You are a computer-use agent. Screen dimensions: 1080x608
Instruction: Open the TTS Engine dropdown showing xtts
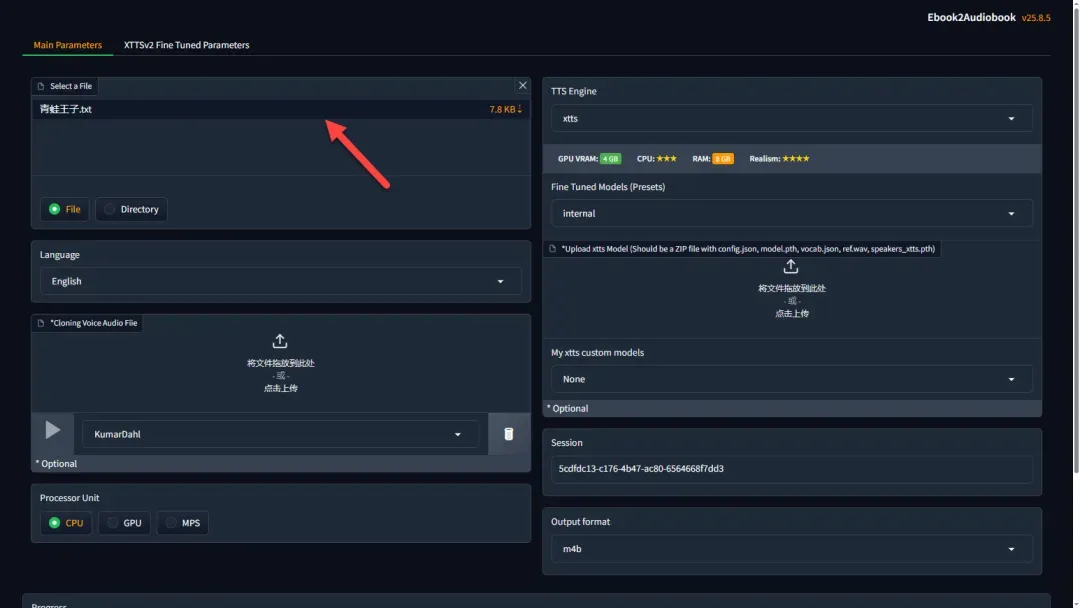tap(791, 118)
